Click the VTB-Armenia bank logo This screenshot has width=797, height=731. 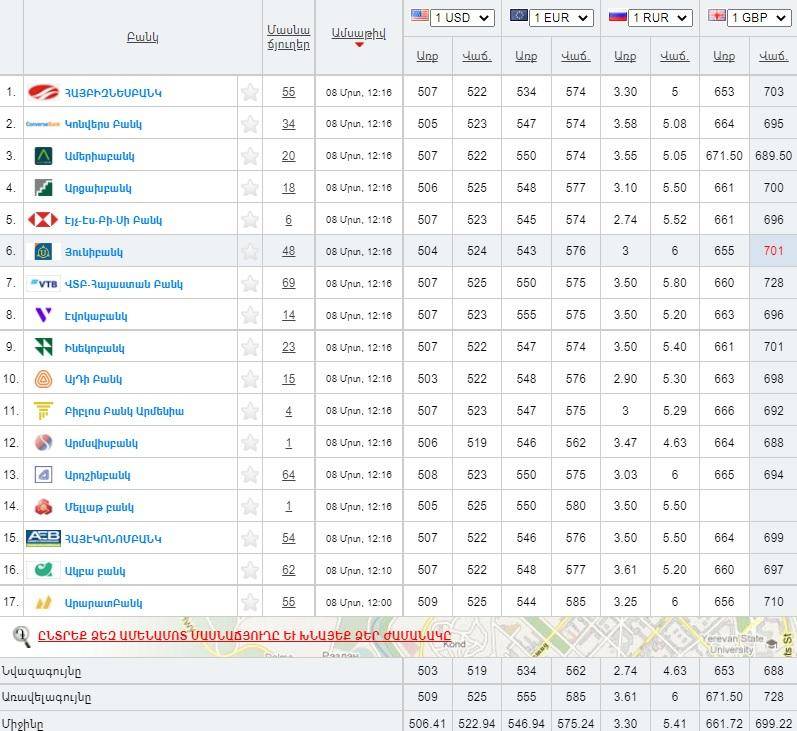coord(44,284)
